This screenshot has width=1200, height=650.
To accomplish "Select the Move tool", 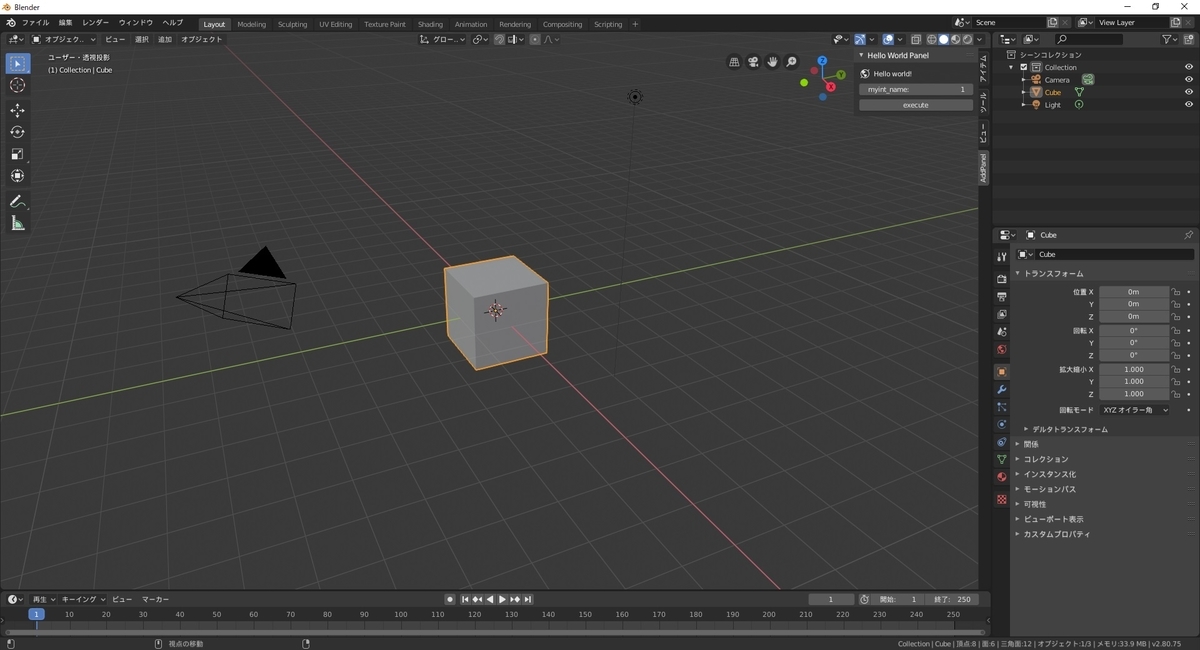I will (17, 110).
